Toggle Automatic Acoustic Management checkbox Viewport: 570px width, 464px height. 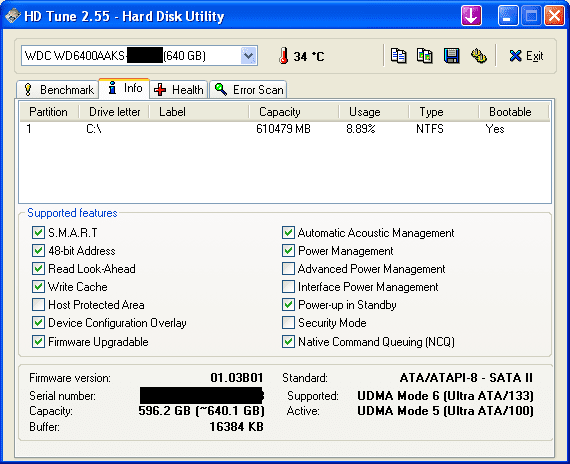click(288, 233)
